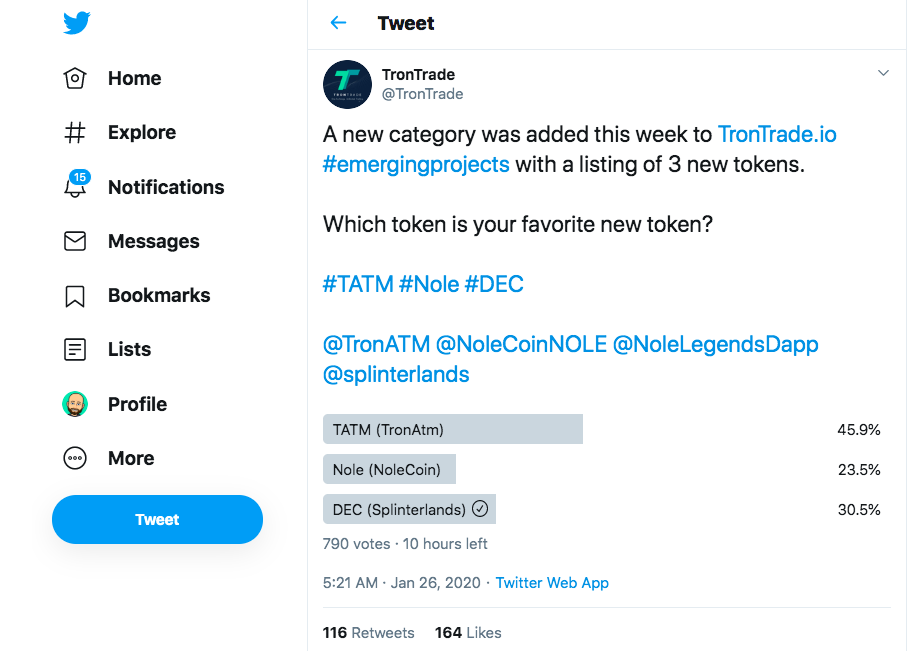Click the TronTrade profile avatar
The width and height of the screenshot is (916, 651).
tap(347, 84)
